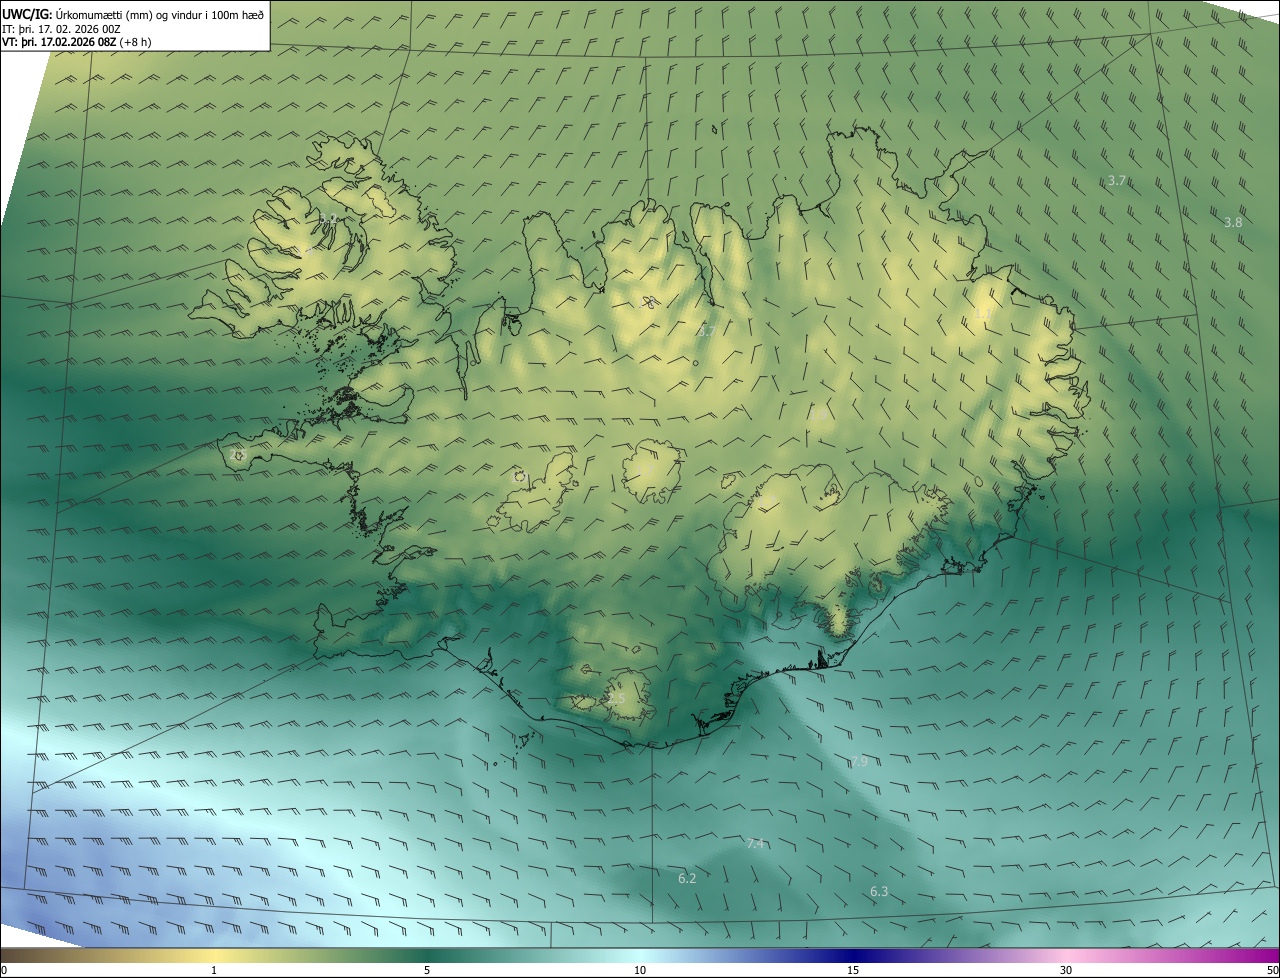
Task: Click the 7.4 value label over the ocean
Action: [x=755, y=843]
